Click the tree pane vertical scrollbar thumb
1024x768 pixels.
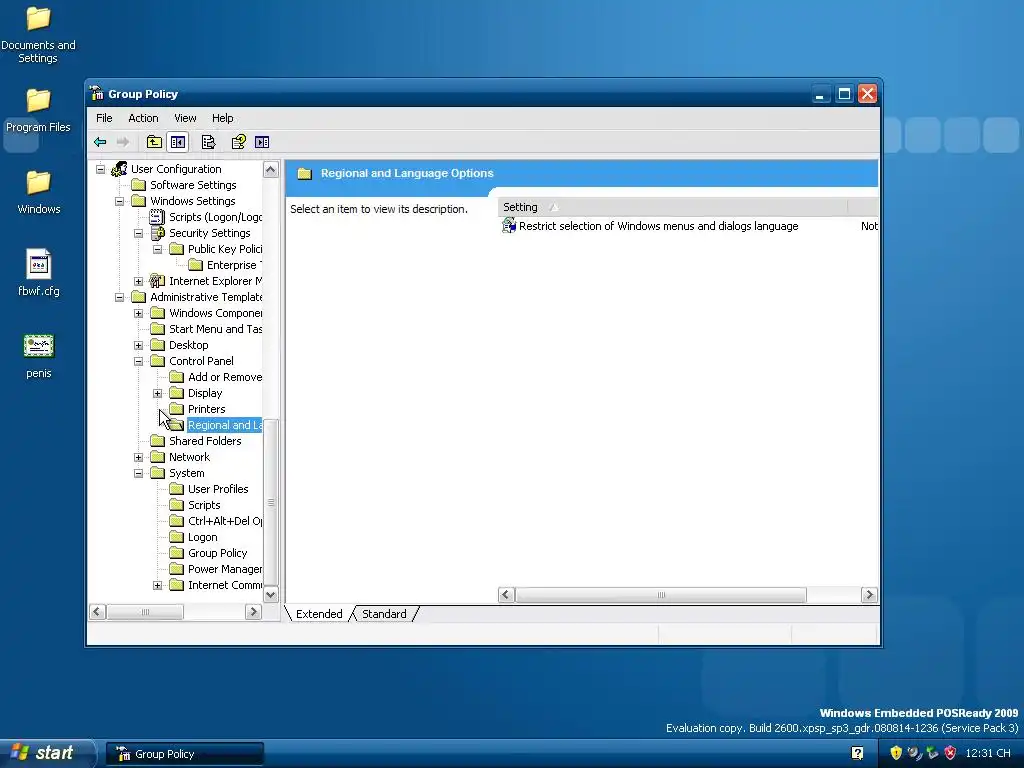(270, 503)
